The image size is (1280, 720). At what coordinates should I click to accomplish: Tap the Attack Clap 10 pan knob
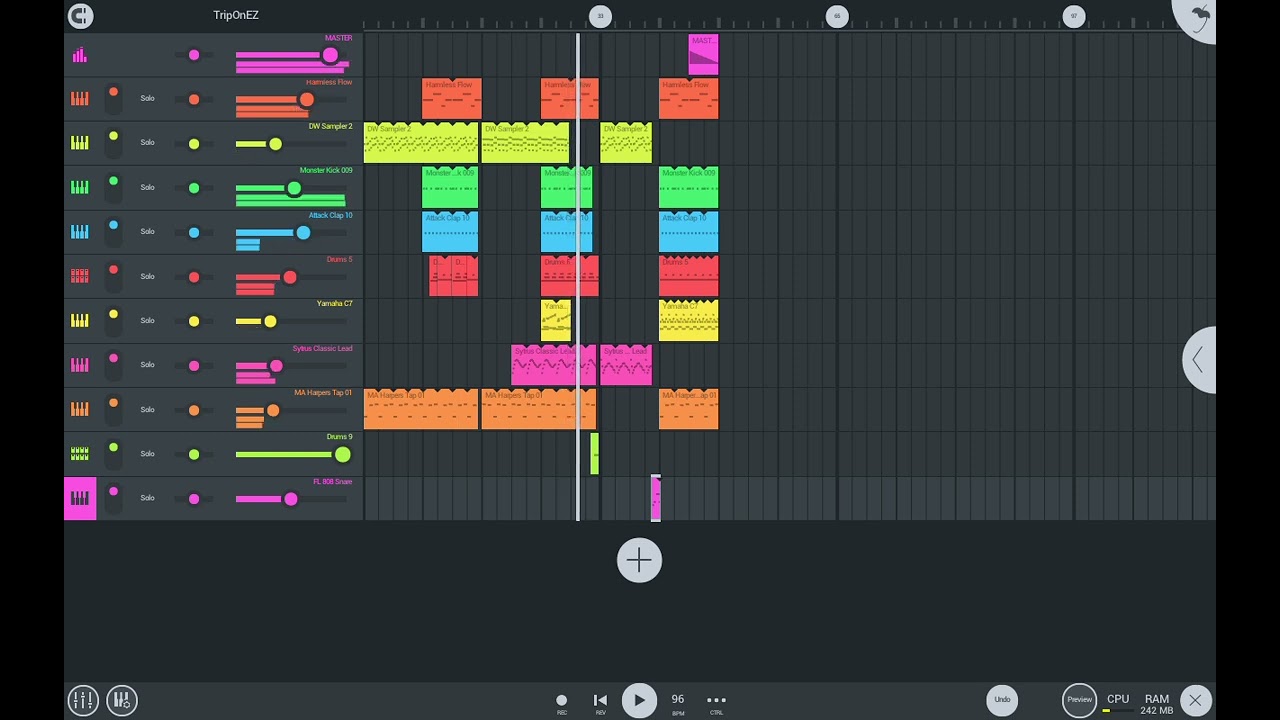click(x=194, y=232)
